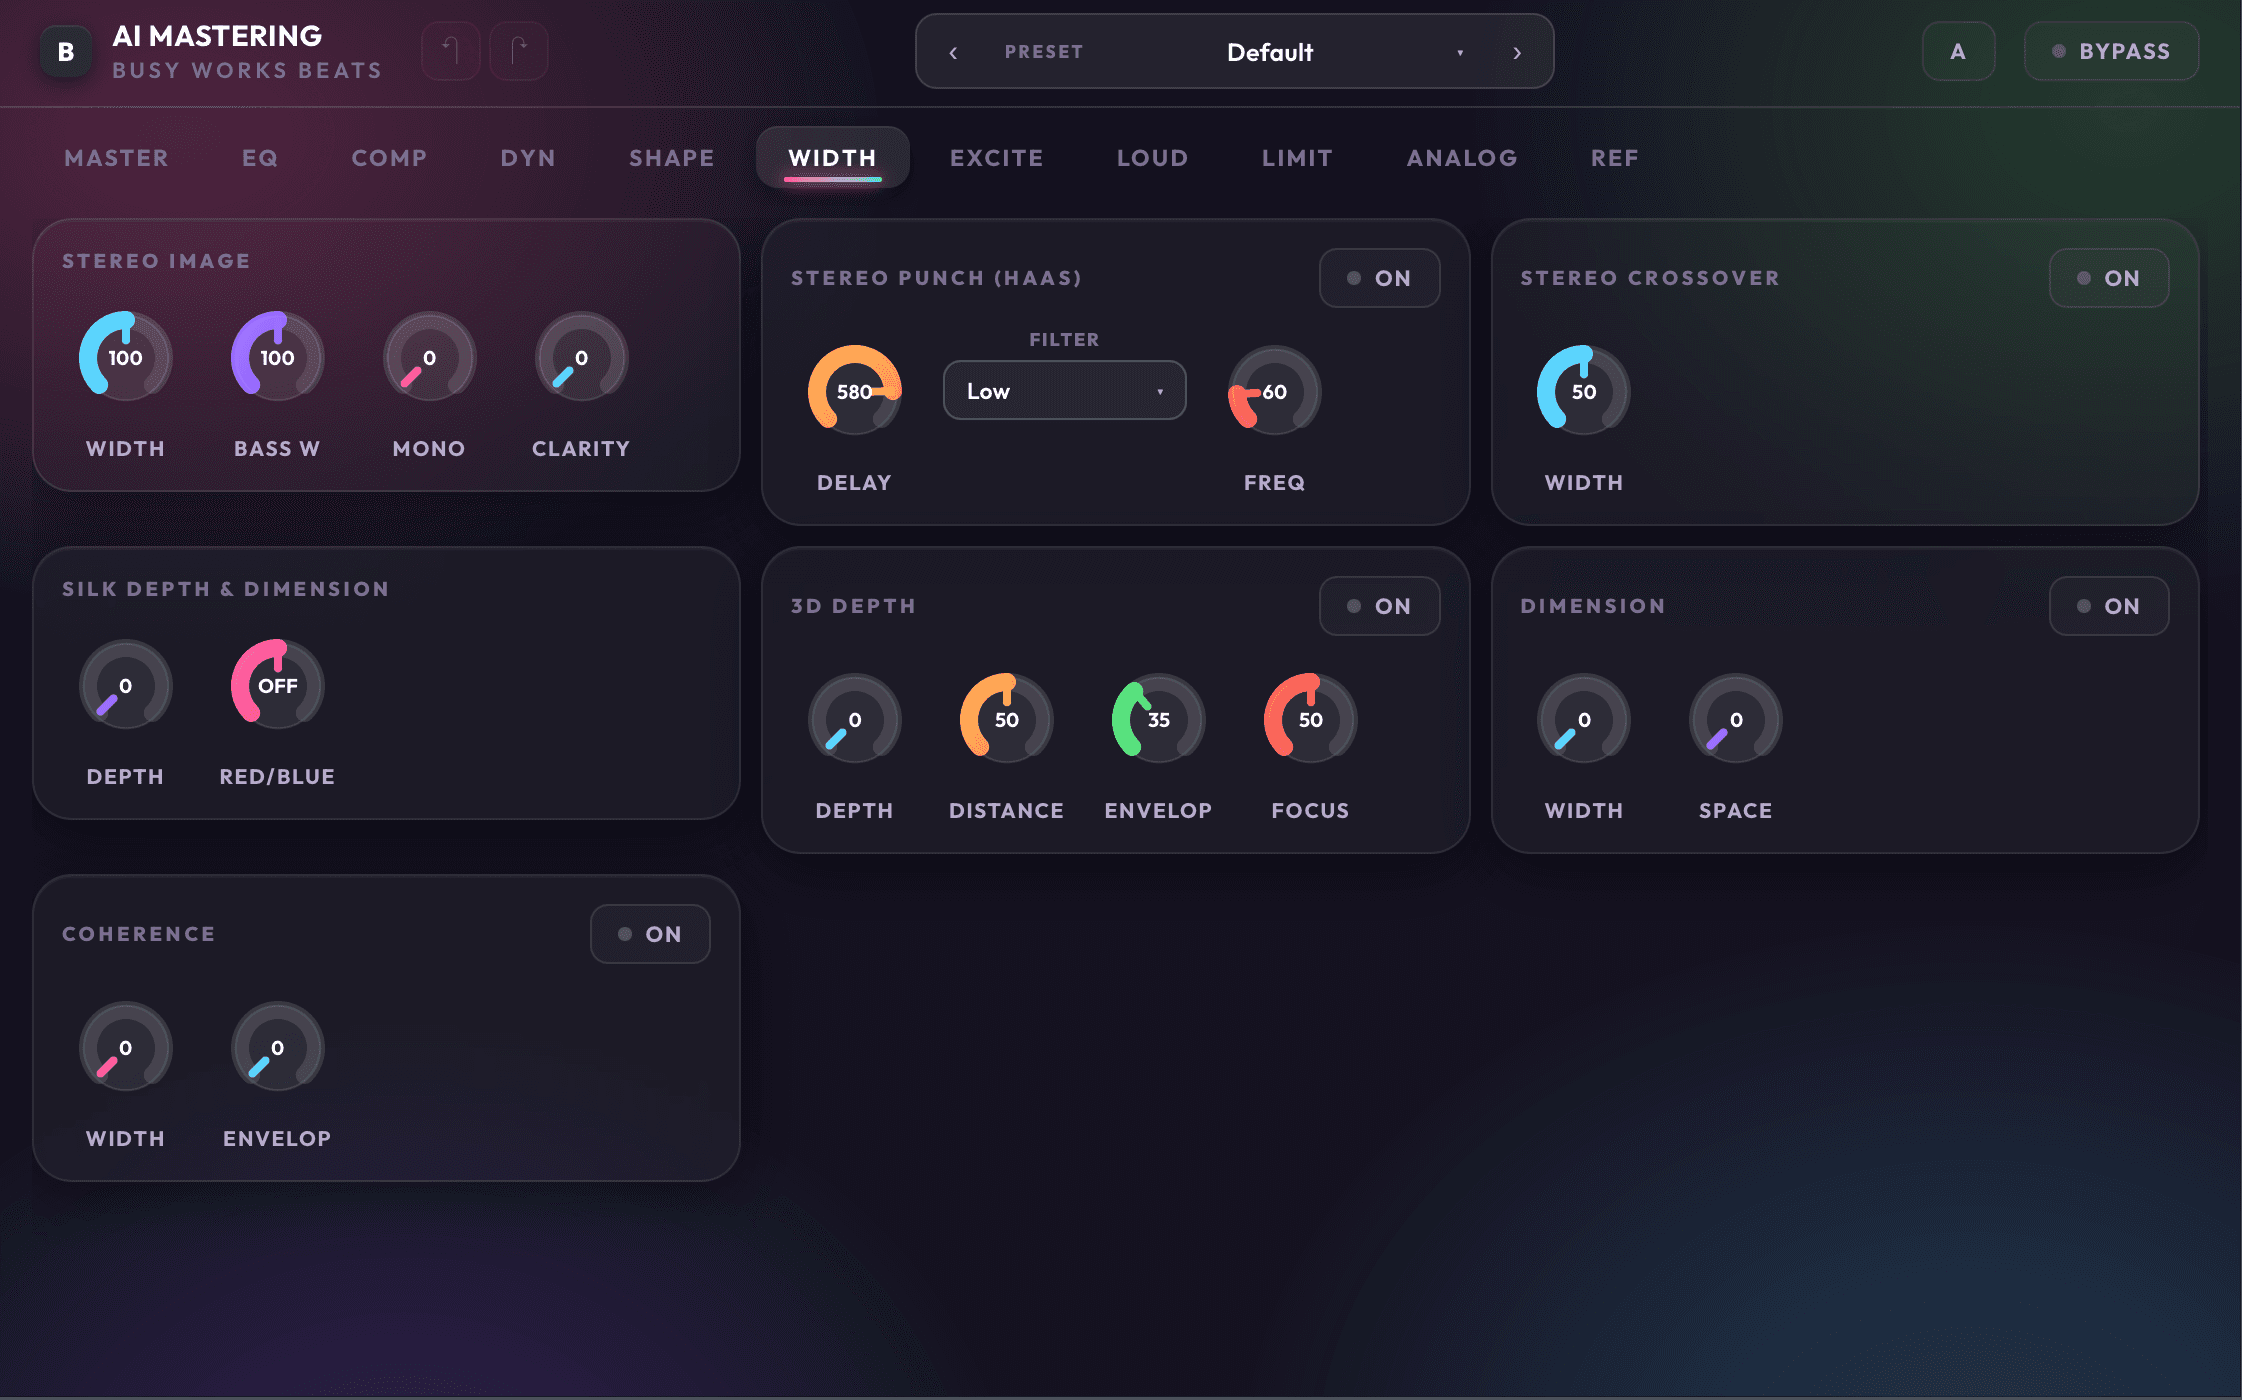Open the Excite tab
The width and height of the screenshot is (2242, 1400).
(x=996, y=158)
